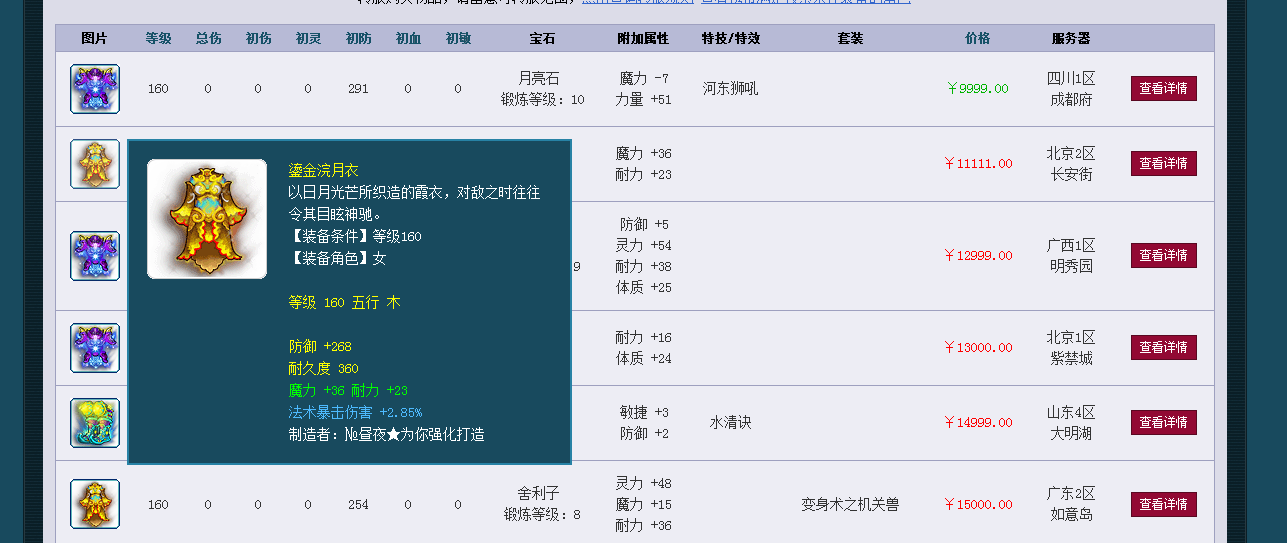This screenshot has width=1287, height=543.
Task: Click 锻炼等级：10 in the first row
Action: tap(543, 99)
